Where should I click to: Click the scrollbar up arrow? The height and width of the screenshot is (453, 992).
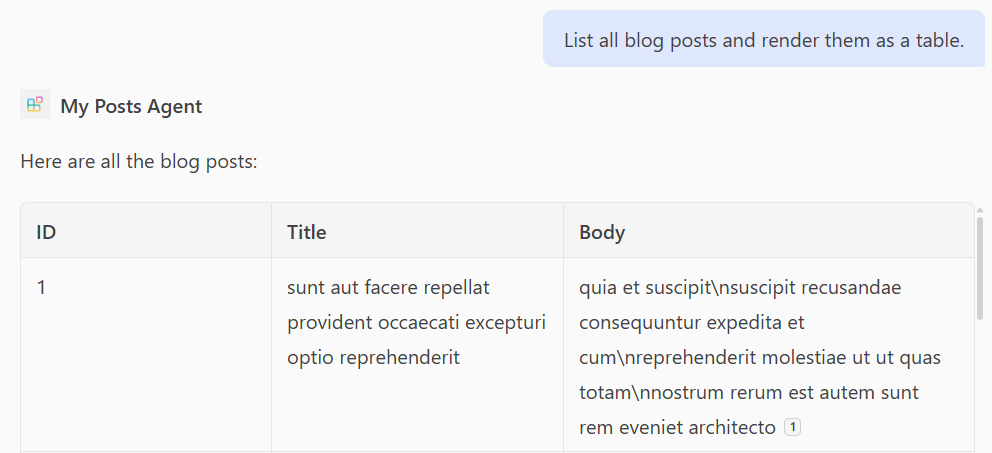[980, 210]
